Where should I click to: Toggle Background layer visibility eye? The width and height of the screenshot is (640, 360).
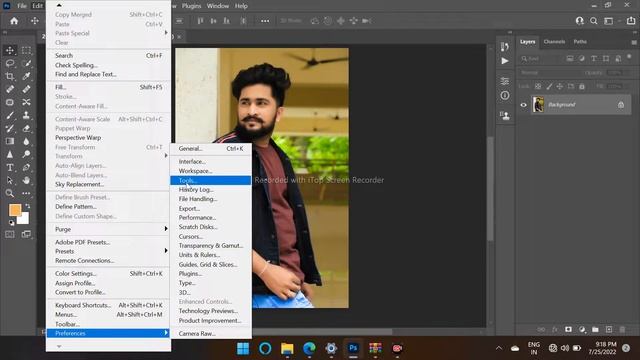coord(524,105)
